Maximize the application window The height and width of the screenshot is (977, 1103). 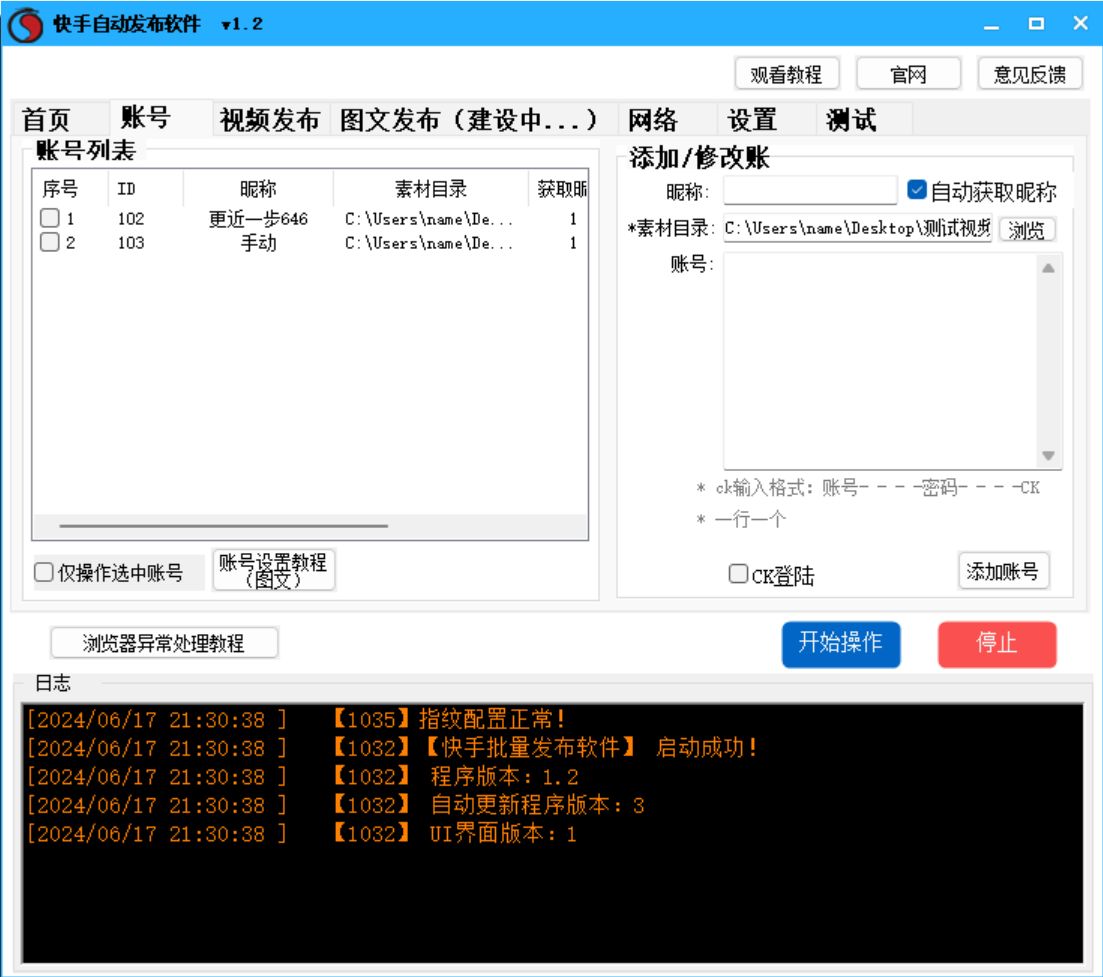[1036, 24]
